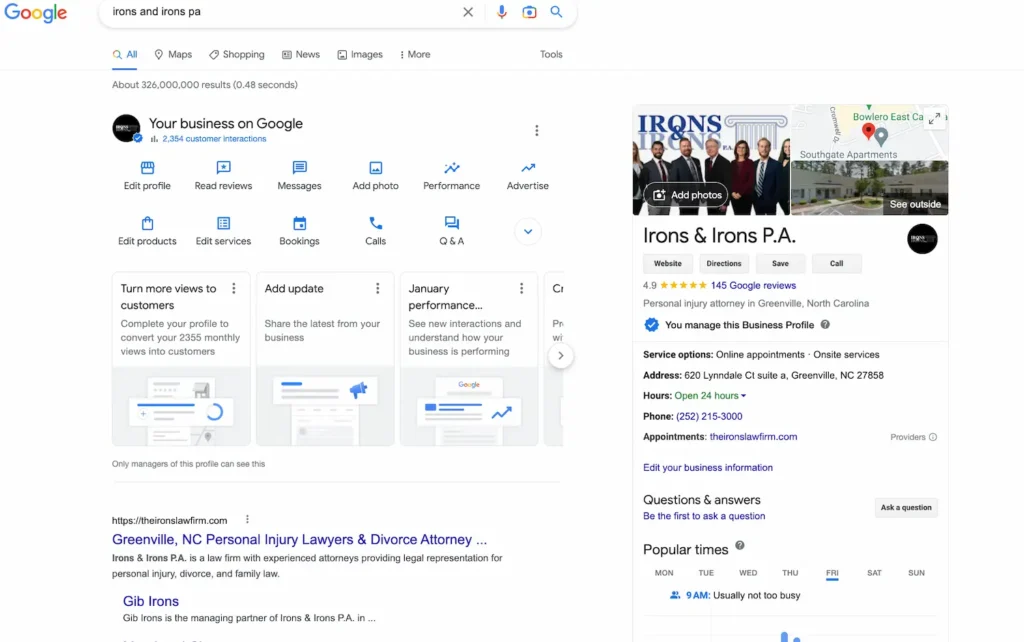Click the Advertise trending arrow icon
This screenshot has height=642, width=1024.
(x=527, y=168)
